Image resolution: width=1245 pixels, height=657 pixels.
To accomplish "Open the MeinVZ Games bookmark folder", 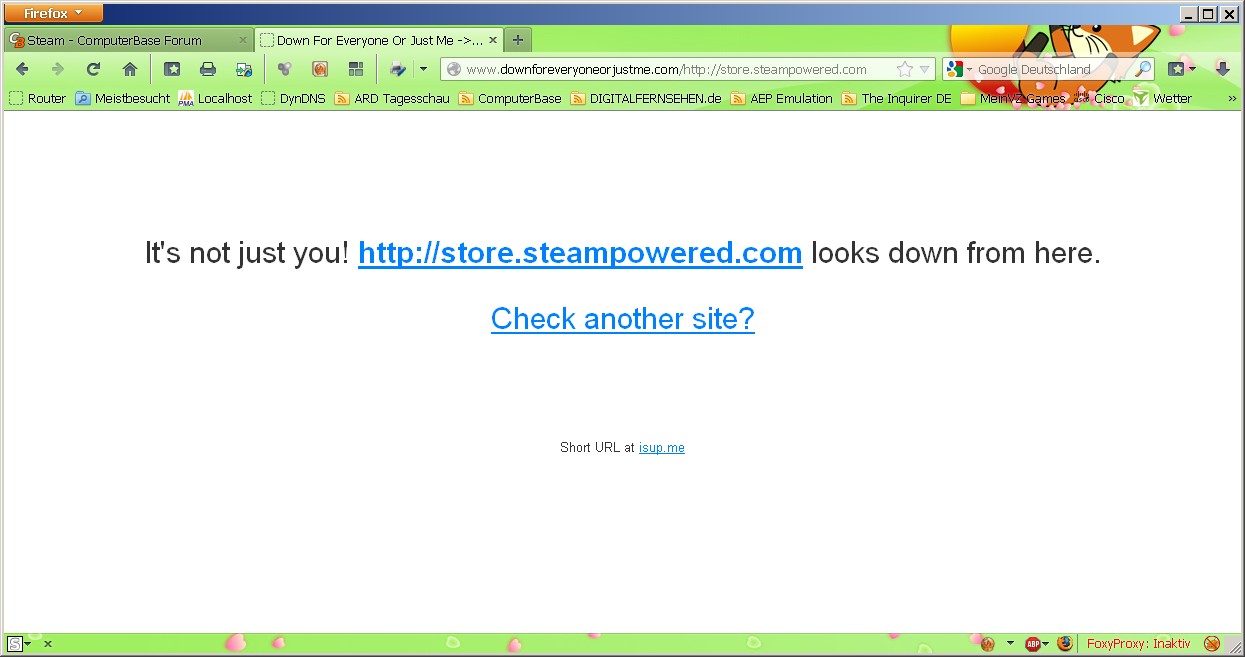I will (x=1013, y=98).
